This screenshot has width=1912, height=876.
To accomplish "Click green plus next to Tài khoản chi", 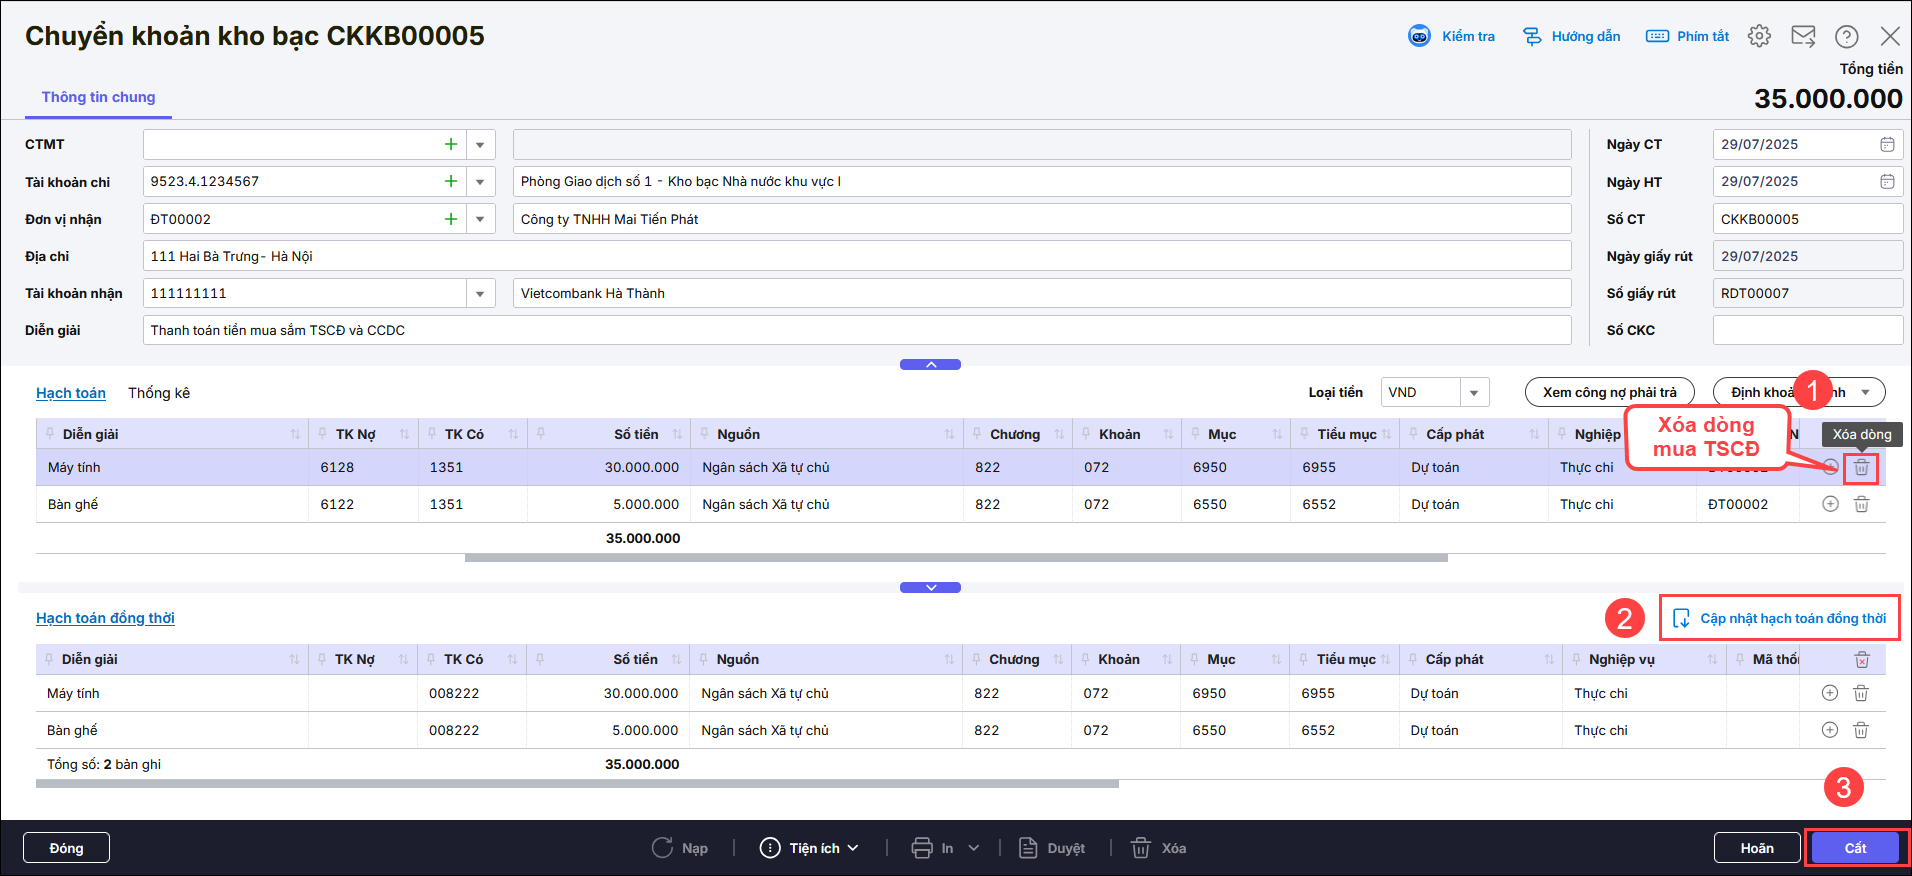I will (451, 181).
